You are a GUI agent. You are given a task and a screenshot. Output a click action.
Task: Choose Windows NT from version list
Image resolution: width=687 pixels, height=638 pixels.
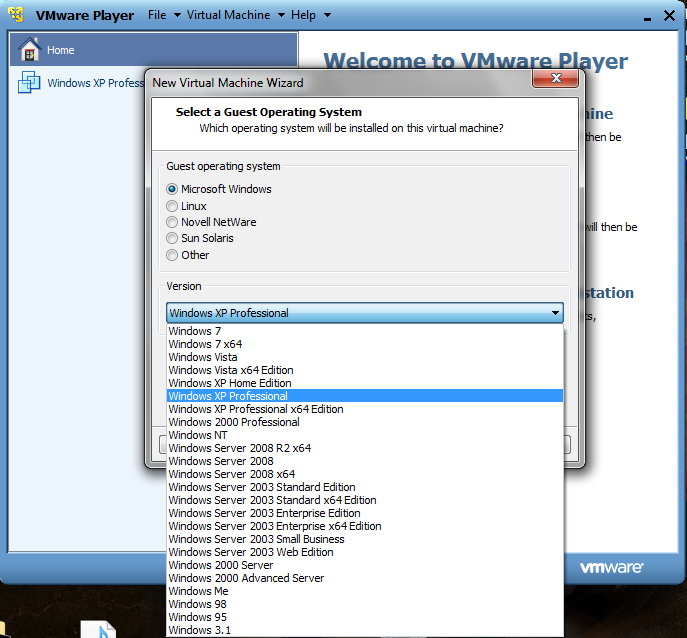(x=365, y=435)
